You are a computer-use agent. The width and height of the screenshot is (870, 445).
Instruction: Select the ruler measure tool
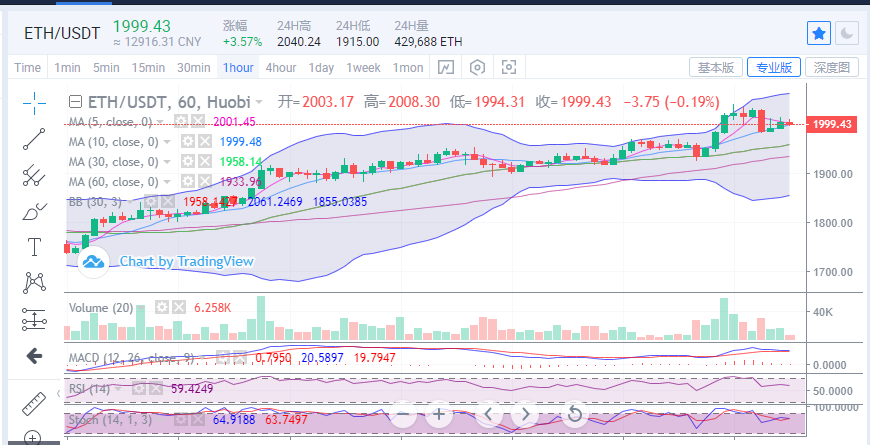[34, 404]
